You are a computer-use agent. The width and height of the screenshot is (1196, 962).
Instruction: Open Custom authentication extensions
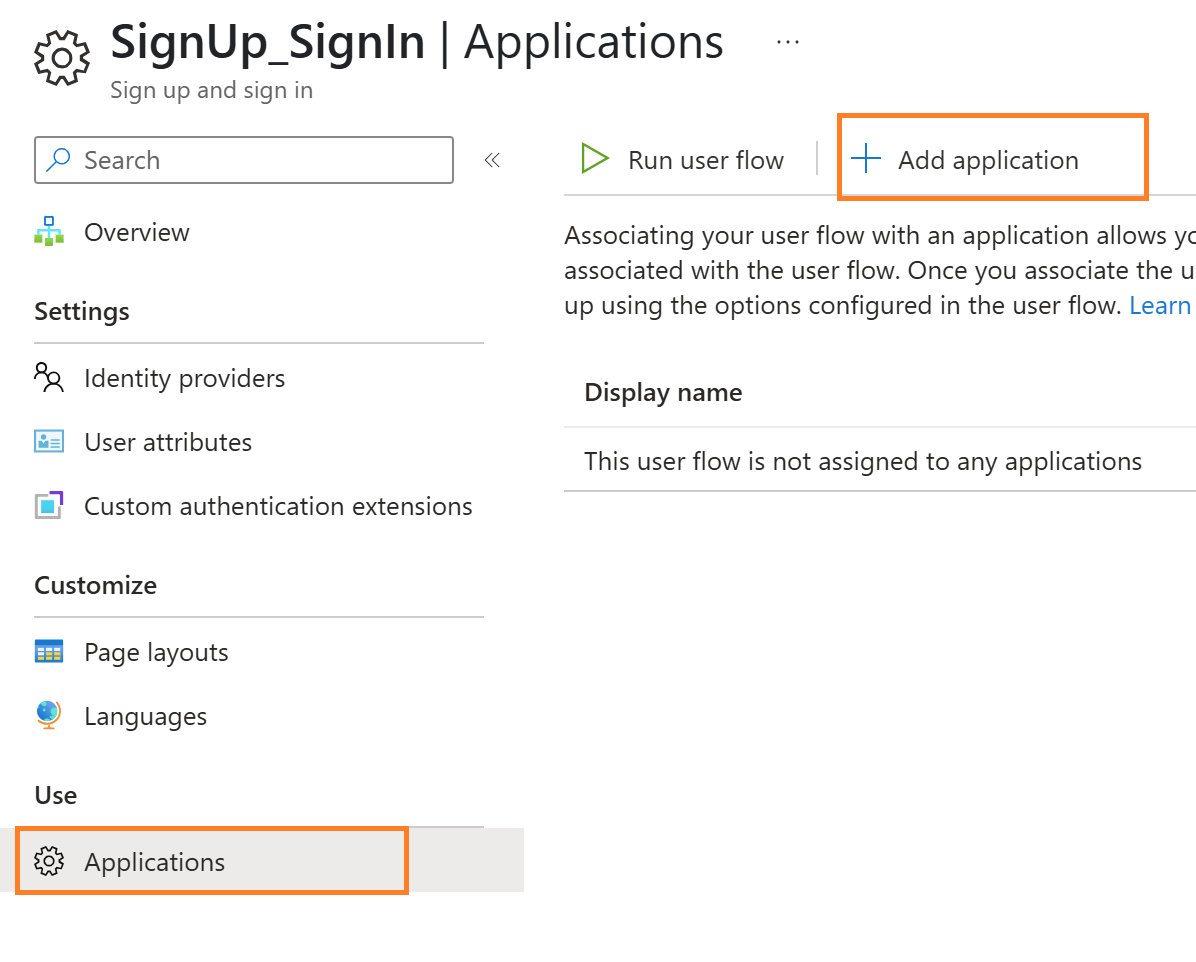coord(278,507)
